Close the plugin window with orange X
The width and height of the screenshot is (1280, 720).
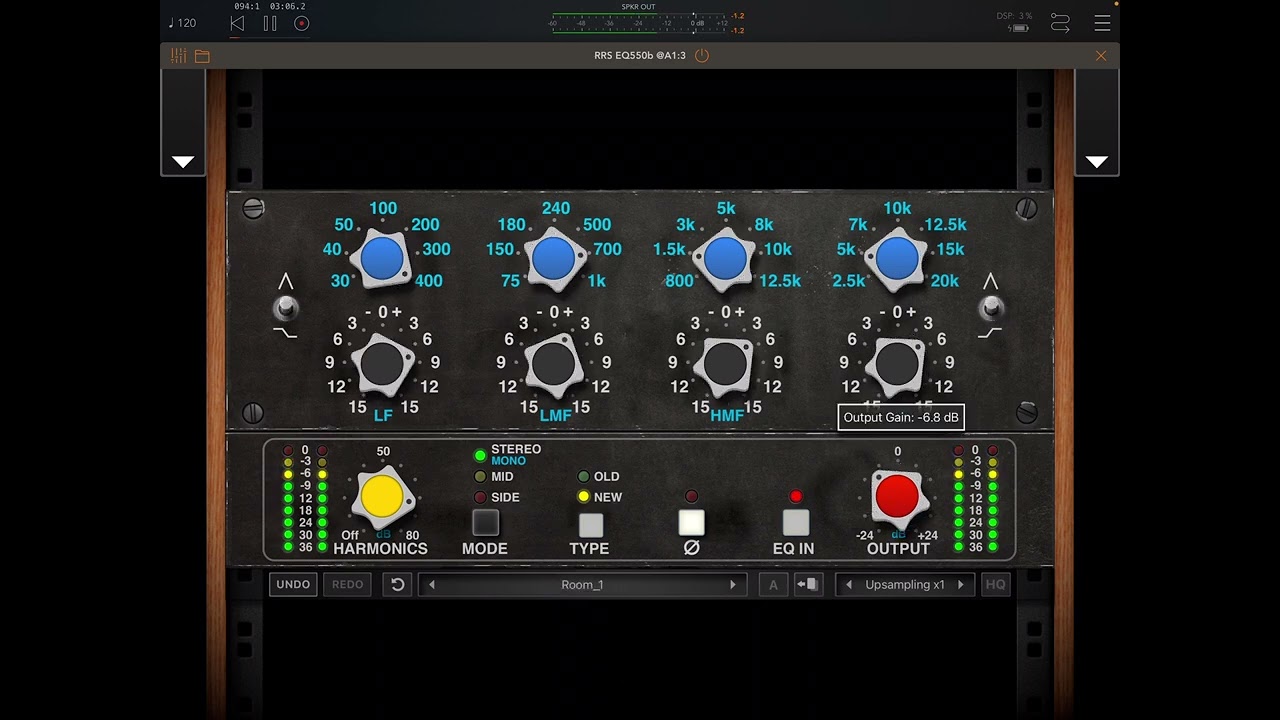[1101, 56]
